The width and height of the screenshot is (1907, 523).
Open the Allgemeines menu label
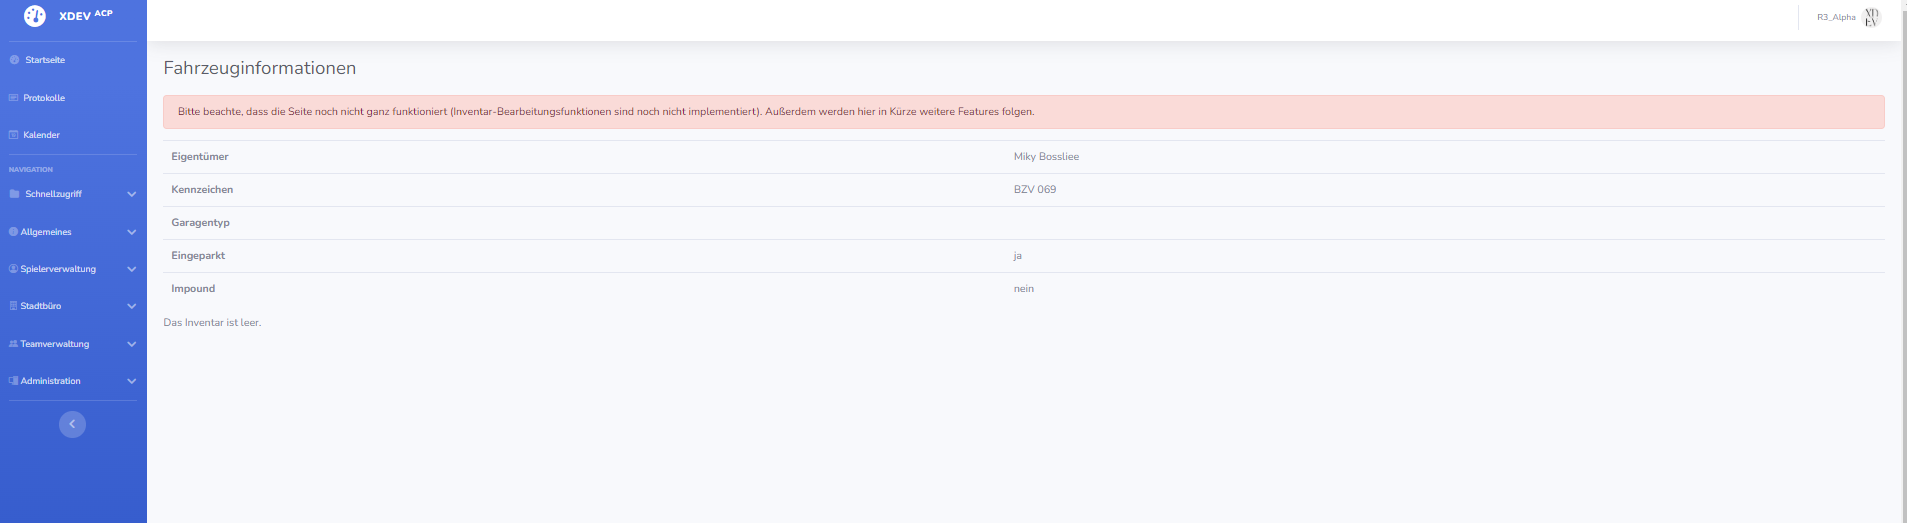[46, 232]
